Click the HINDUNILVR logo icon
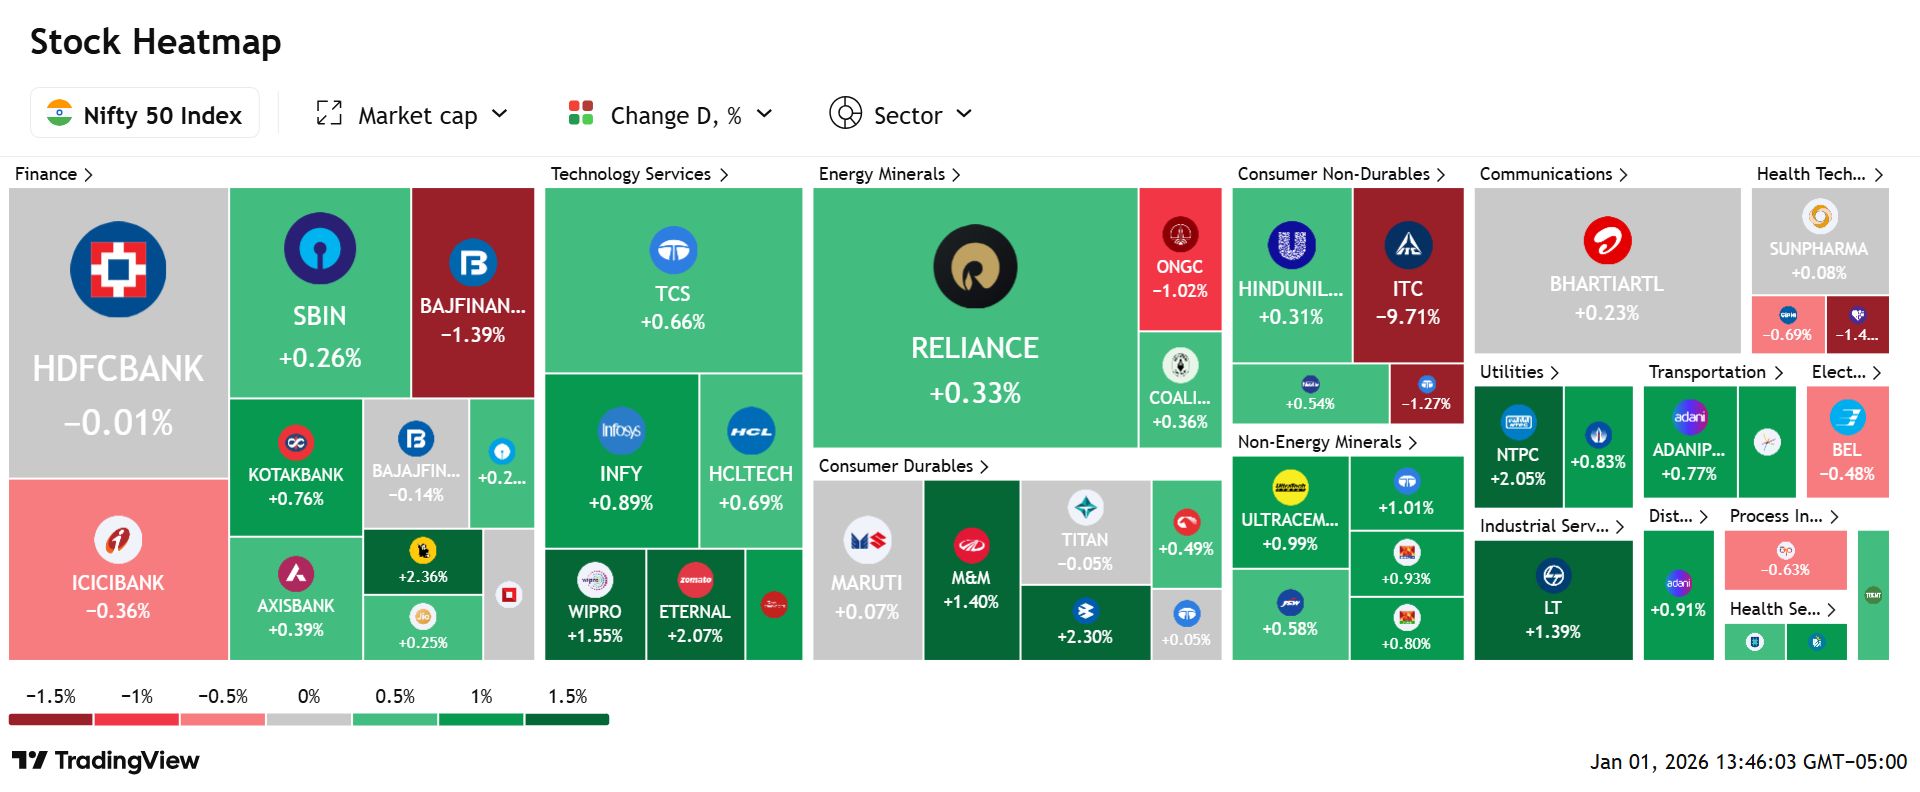 click(x=1291, y=245)
